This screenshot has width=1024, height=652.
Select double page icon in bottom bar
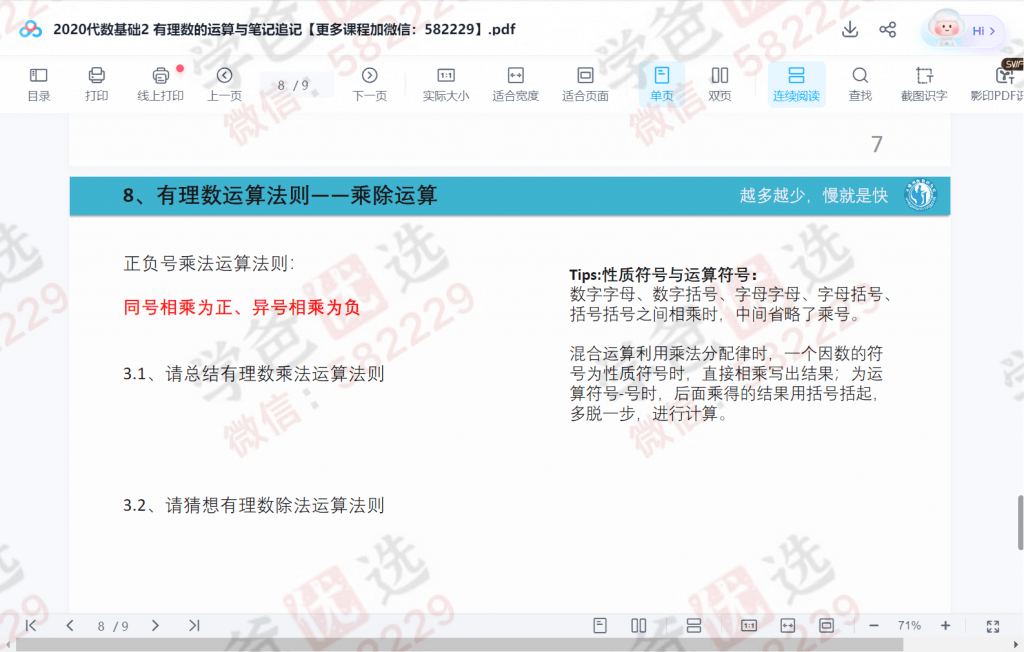coord(639,625)
